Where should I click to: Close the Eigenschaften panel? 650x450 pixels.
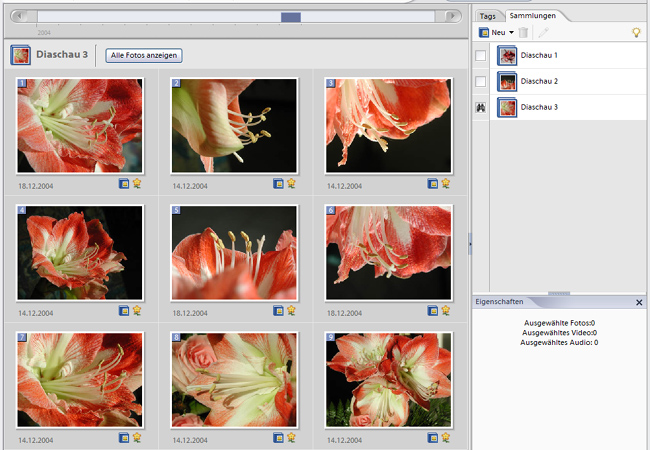(639, 302)
